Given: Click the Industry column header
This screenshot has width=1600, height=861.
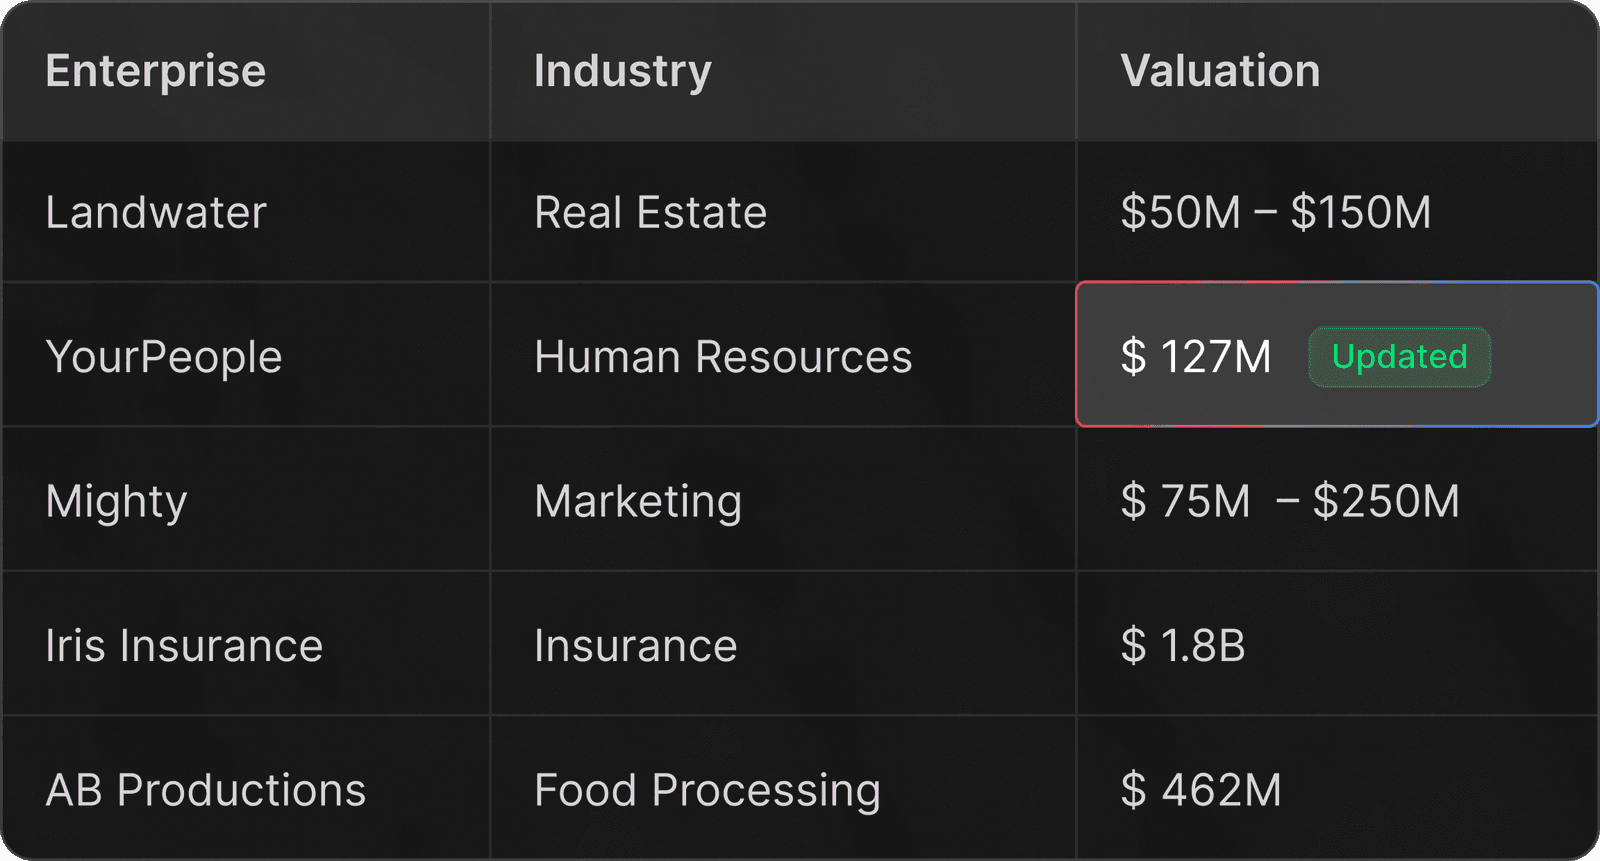Looking at the screenshot, I should tap(622, 71).
